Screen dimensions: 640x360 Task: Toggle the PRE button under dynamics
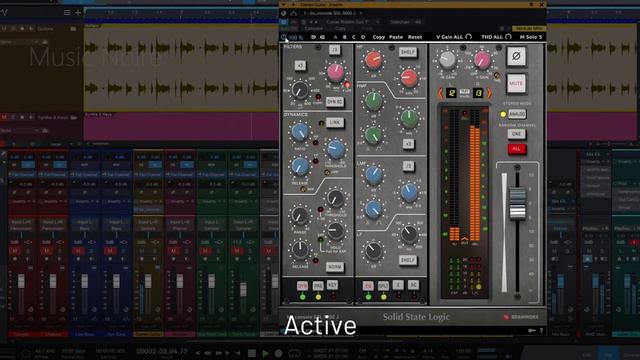[318, 286]
